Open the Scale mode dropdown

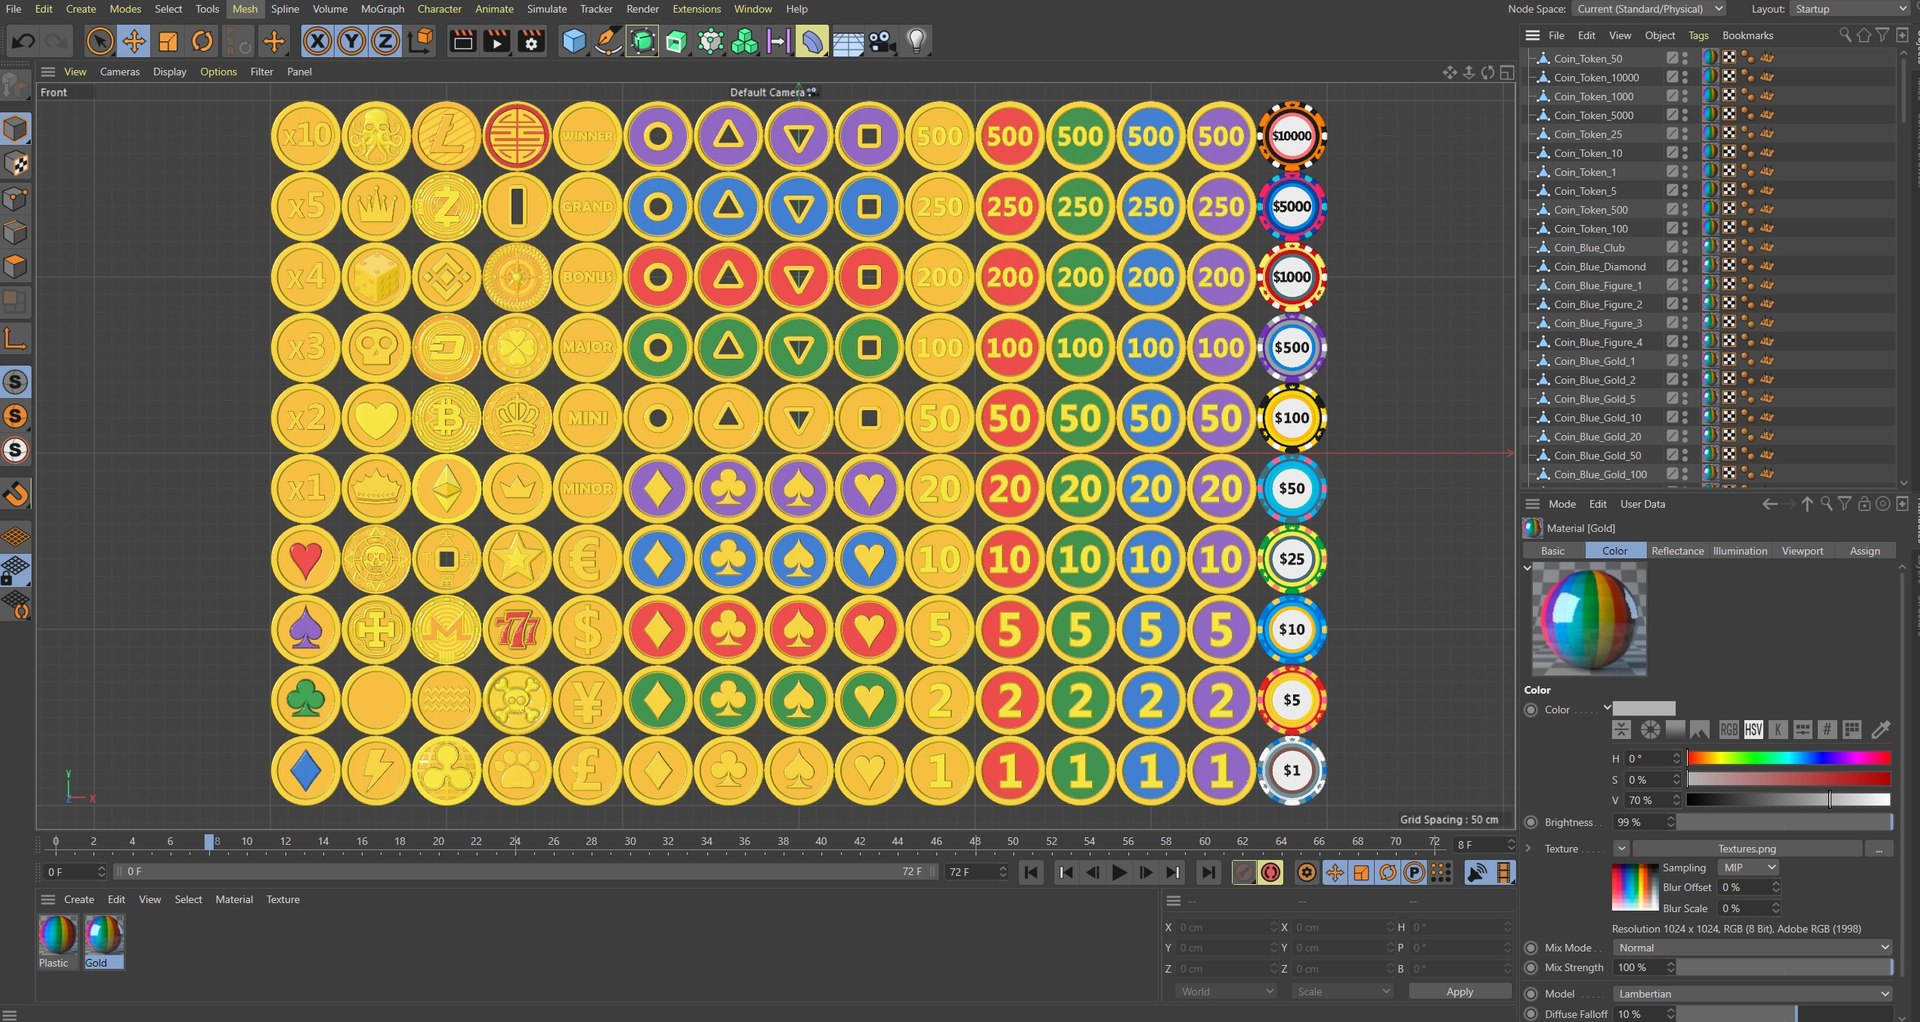pos(1343,992)
